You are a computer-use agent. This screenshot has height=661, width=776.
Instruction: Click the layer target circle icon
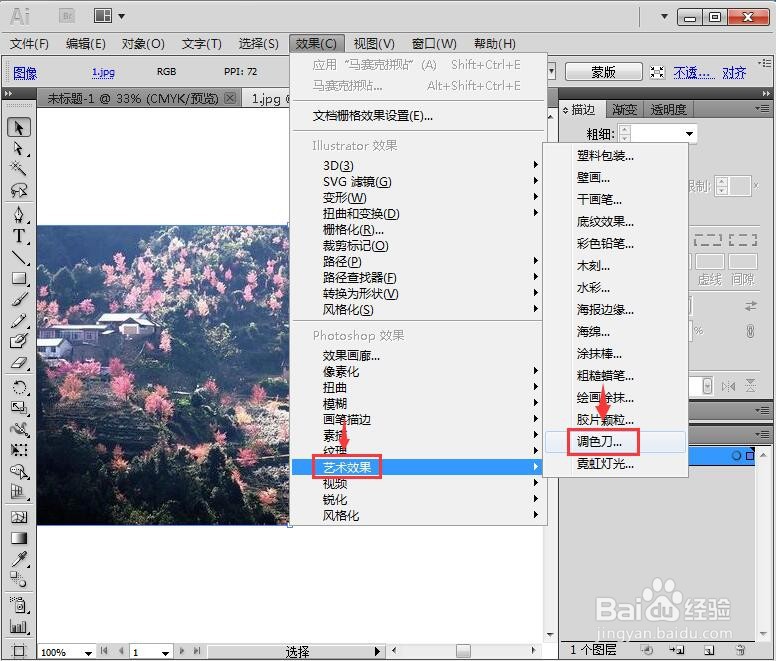point(736,456)
